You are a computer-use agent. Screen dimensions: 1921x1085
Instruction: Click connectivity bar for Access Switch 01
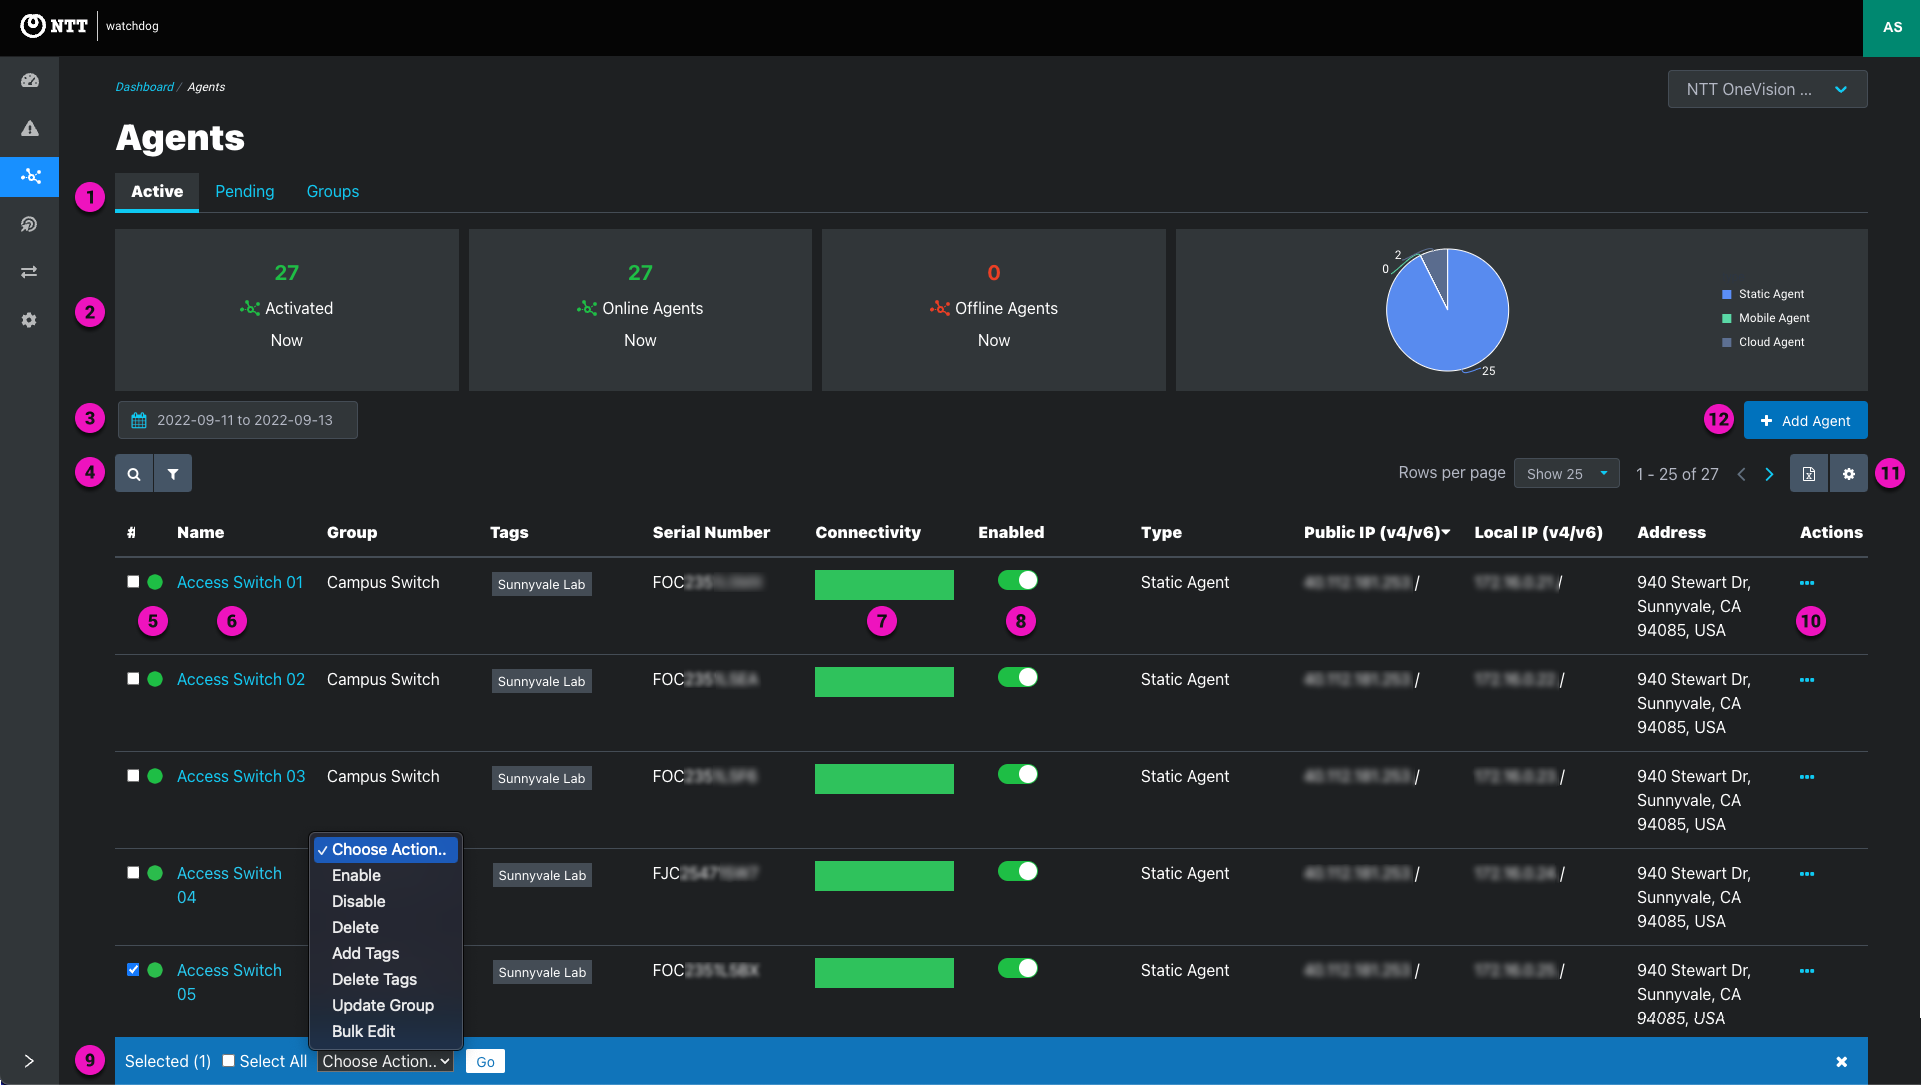(x=884, y=585)
